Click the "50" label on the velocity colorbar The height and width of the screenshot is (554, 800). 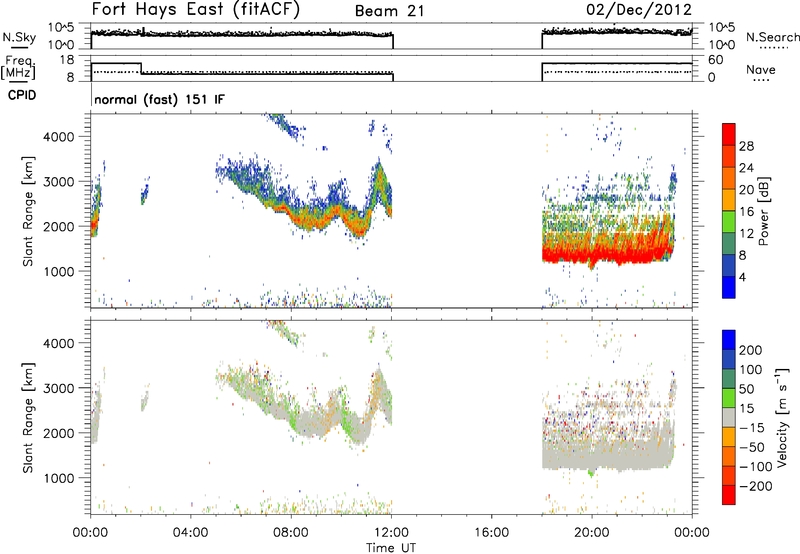[x=746, y=389]
